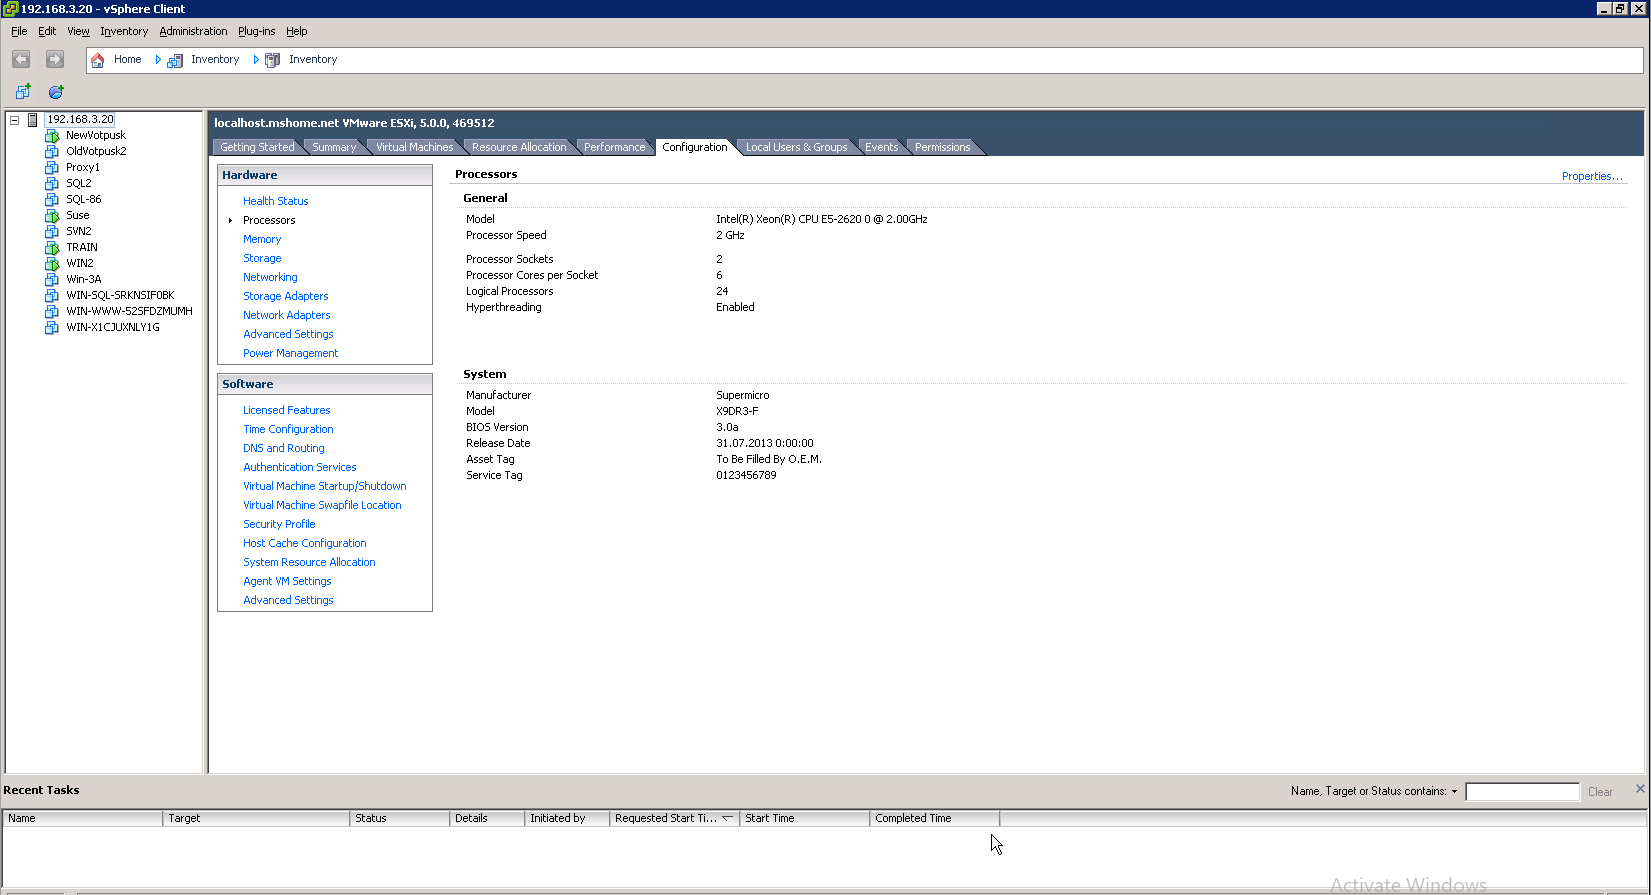The width and height of the screenshot is (1651, 895).
Task: Click the VM icon next to TRAIN
Action: (52, 248)
